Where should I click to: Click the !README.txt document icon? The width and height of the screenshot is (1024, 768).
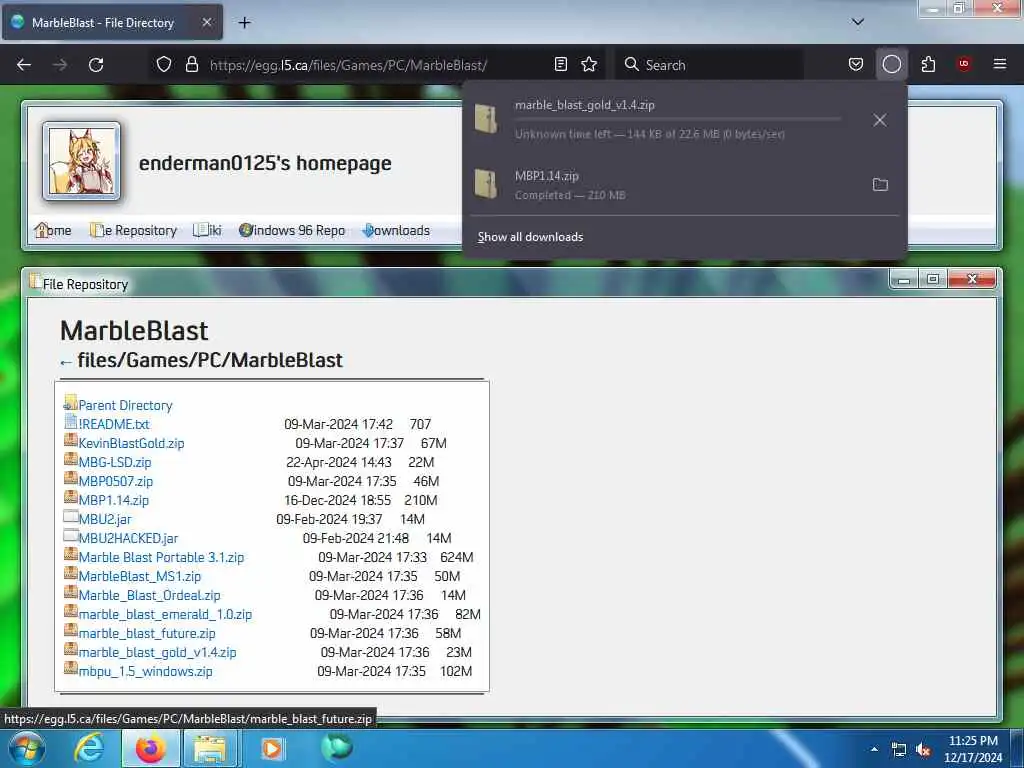[x=71, y=421]
